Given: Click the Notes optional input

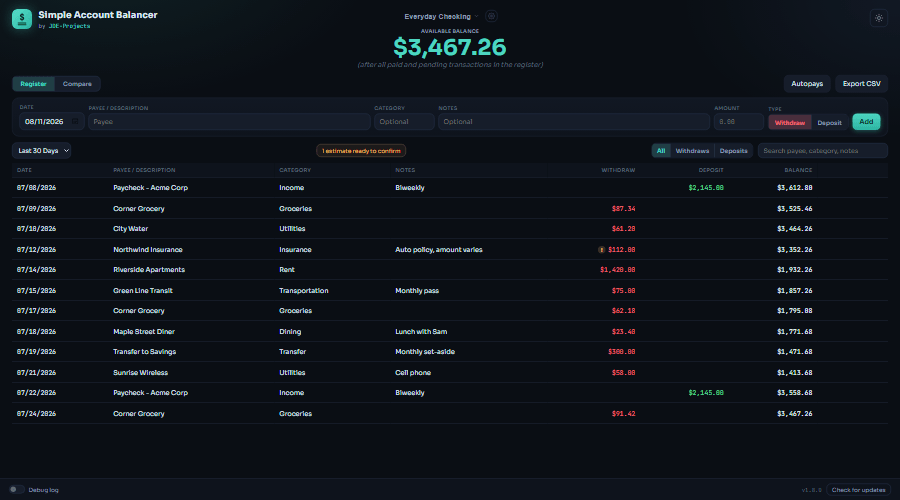Looking at the screenshot, I should (574, 122).
